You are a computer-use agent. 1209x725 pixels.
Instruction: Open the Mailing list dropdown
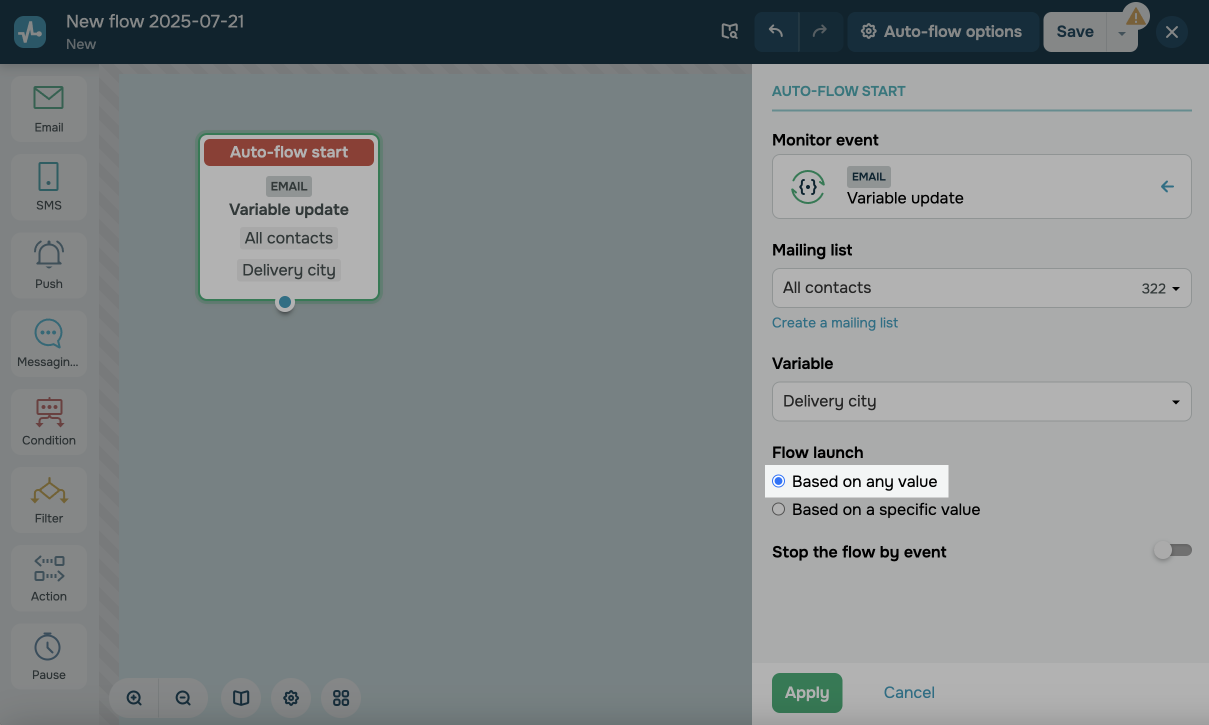pos(981,288)
